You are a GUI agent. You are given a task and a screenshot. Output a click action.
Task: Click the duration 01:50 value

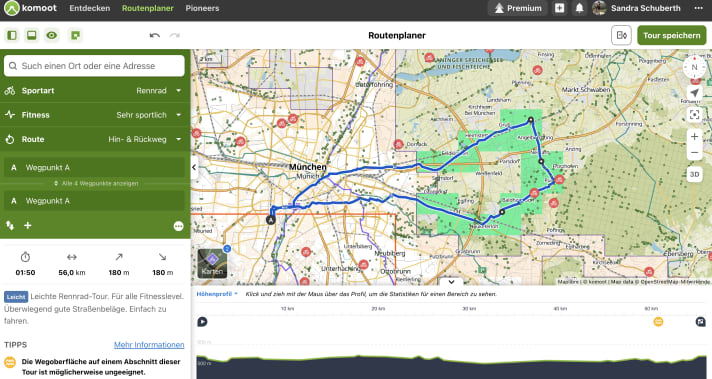pos(25,273)
